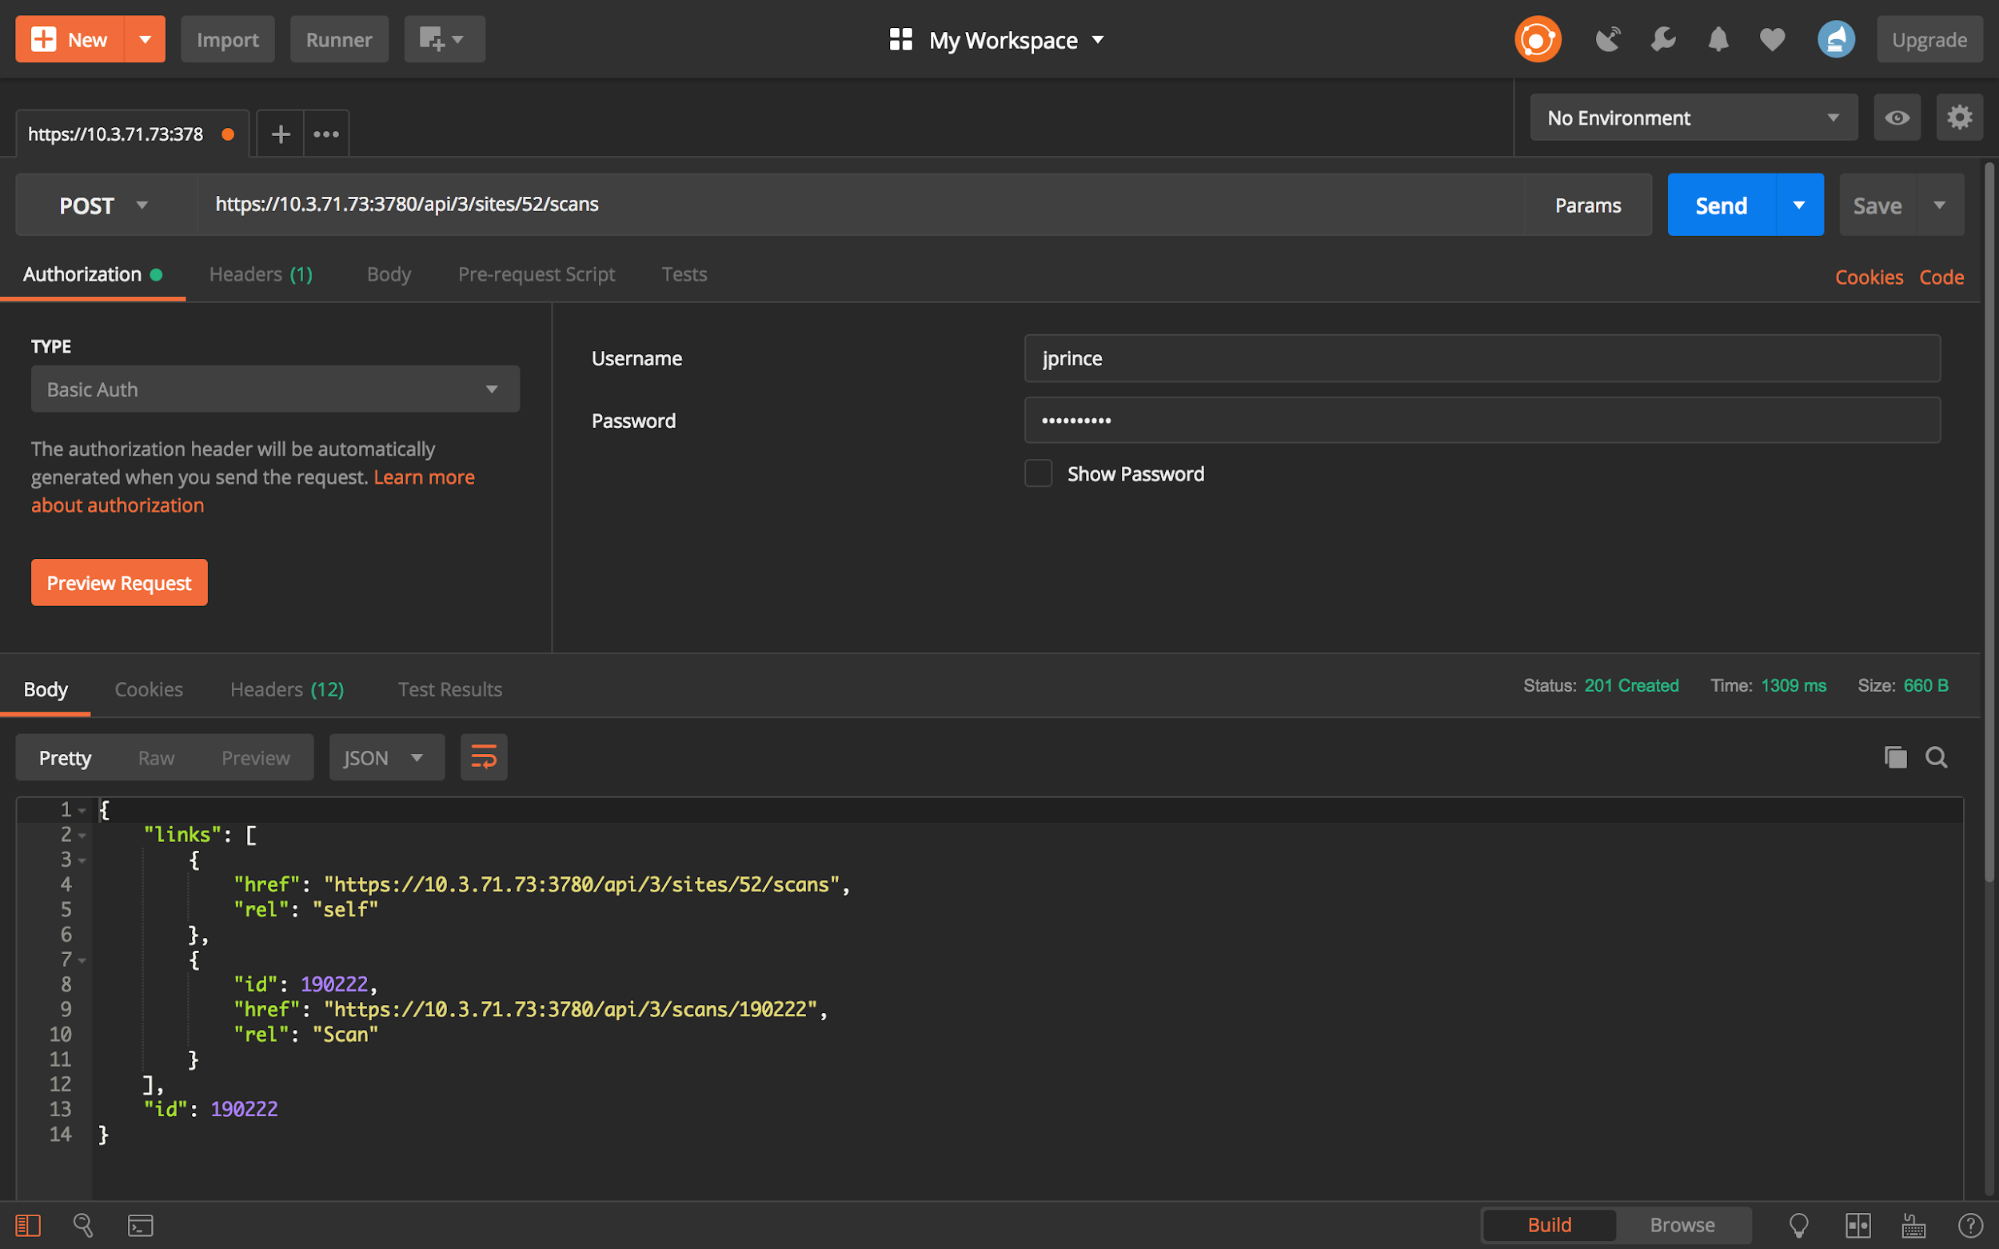Click the Username input field
1999x1249 pixels.
1481,358
